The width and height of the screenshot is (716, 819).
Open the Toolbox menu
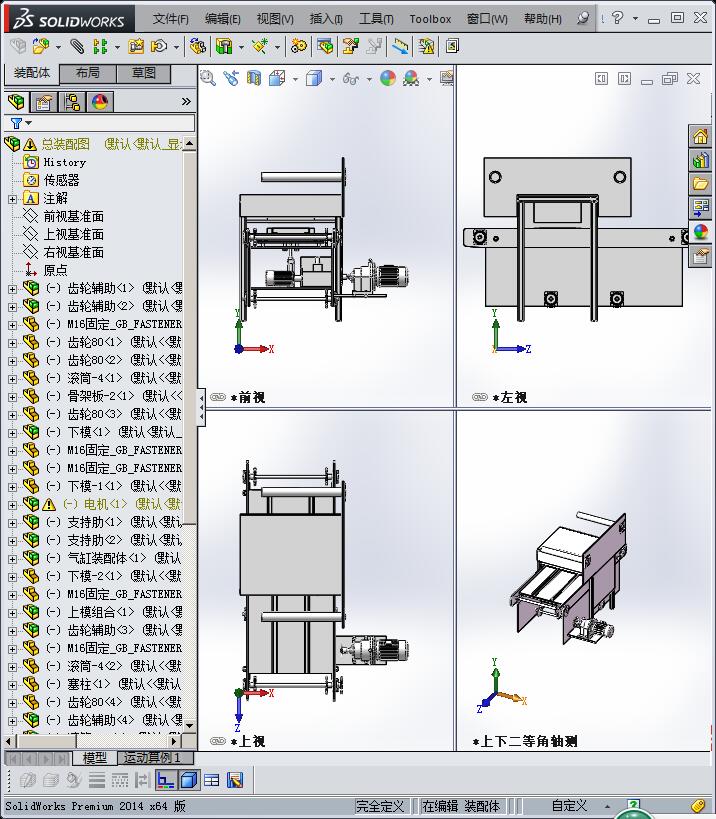tap(430, 19)
